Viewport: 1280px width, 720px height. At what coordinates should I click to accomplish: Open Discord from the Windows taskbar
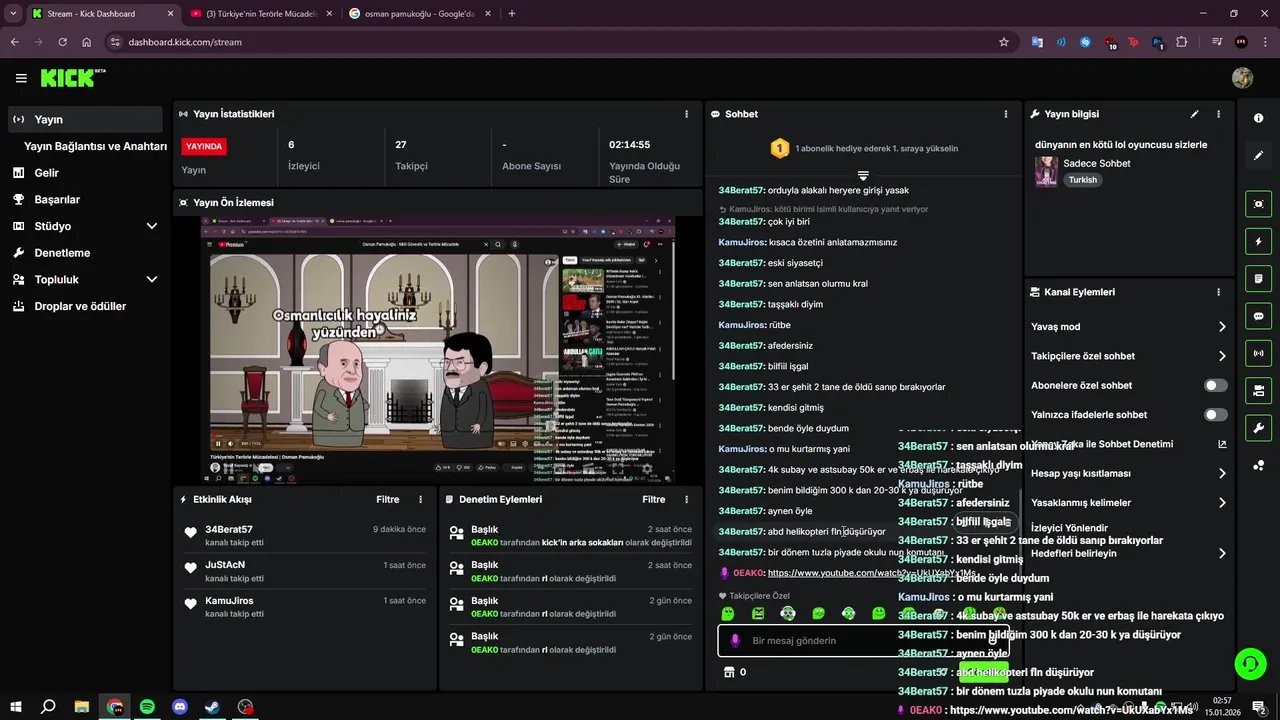point(180,707)
